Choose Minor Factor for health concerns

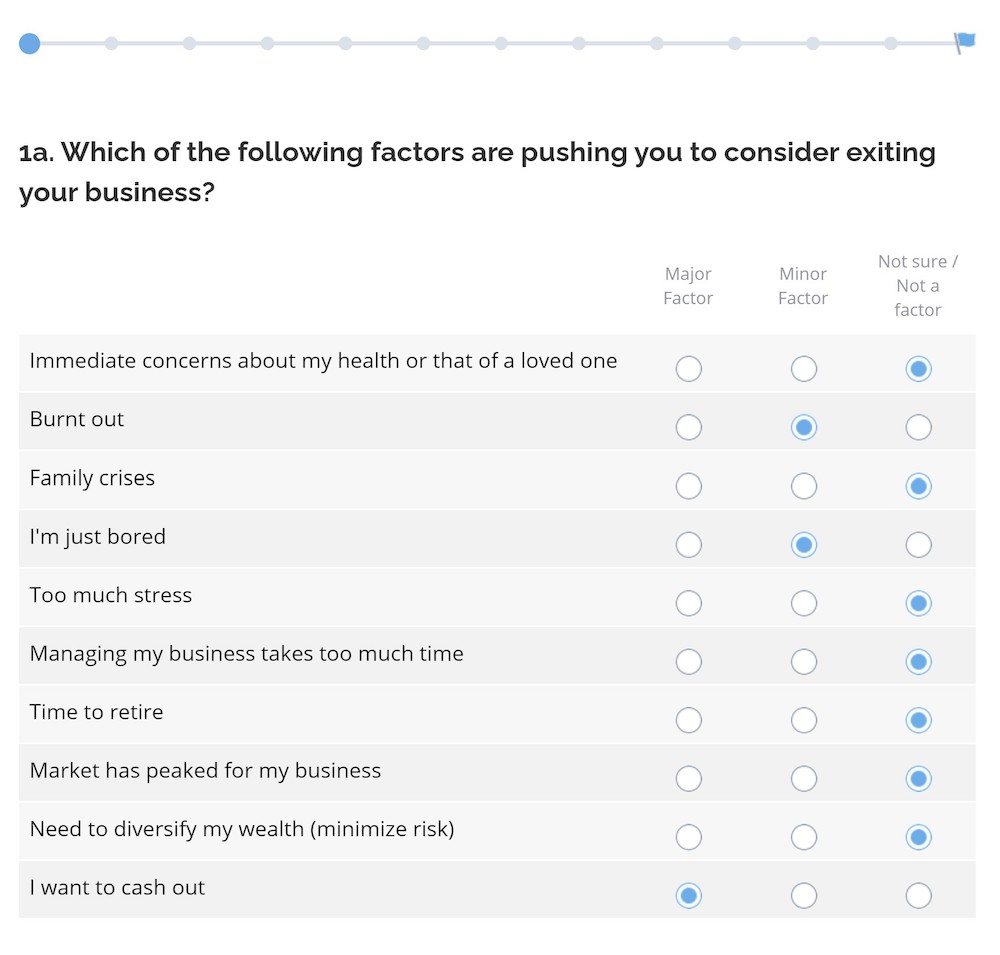[803, 369]
